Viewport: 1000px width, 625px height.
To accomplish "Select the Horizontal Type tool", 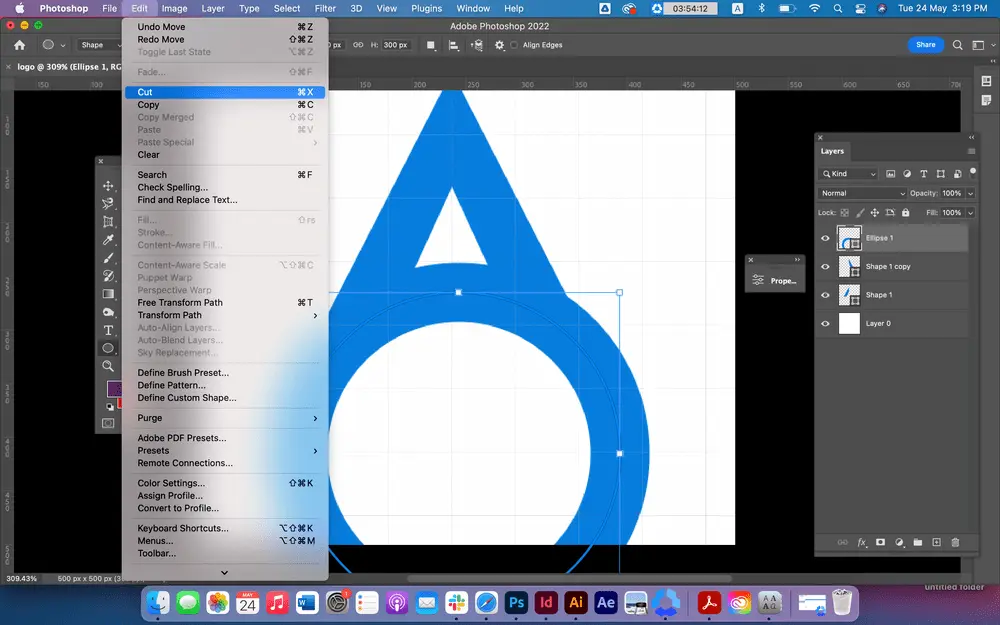I will pyautogui.click(x=109, y=330).
